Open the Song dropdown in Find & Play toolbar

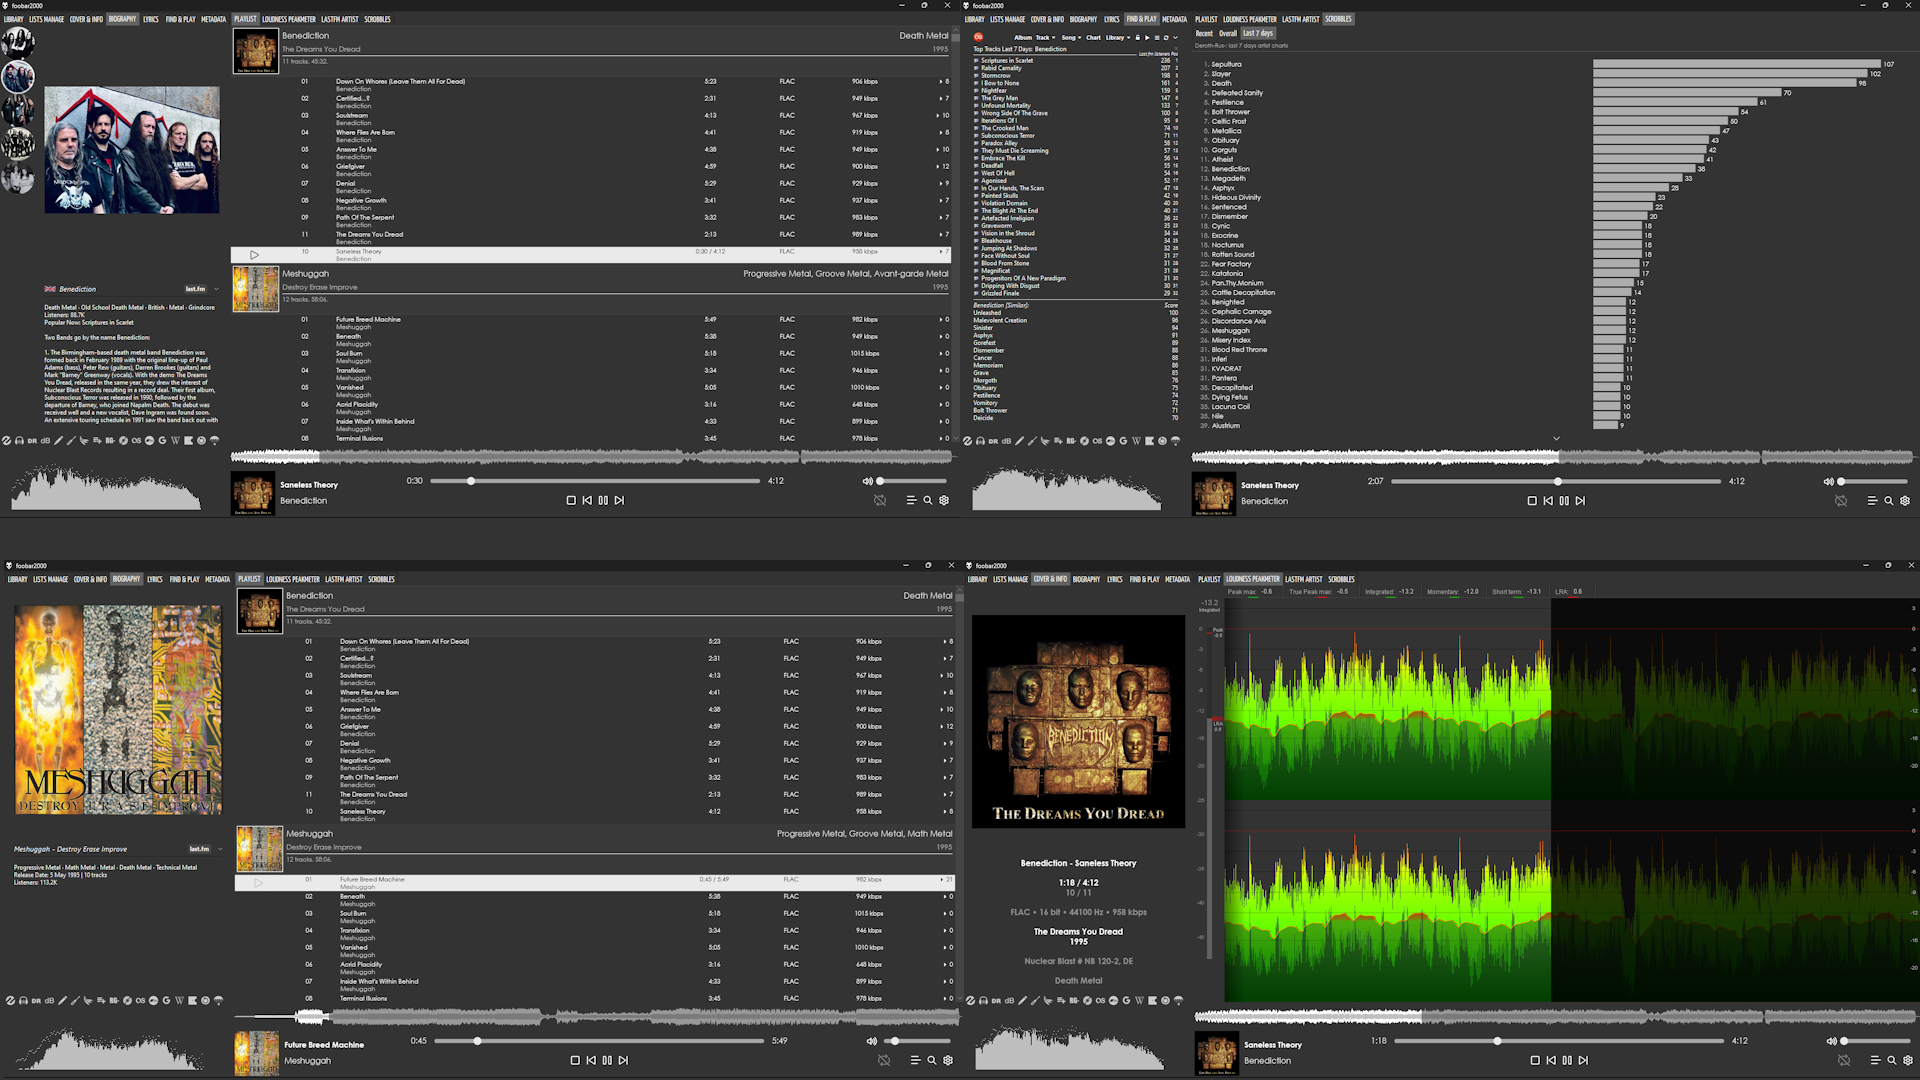(1071, 37)
